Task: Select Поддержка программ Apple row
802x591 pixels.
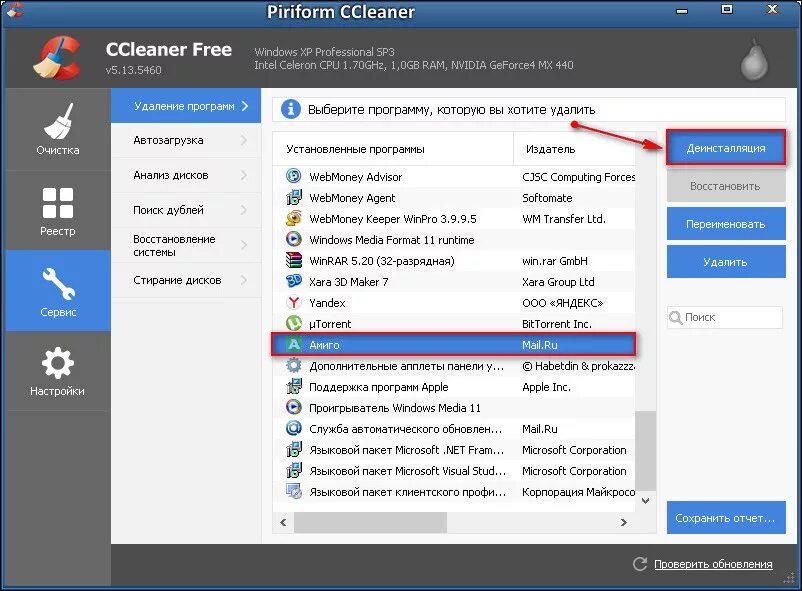Action: pos(454,386)
